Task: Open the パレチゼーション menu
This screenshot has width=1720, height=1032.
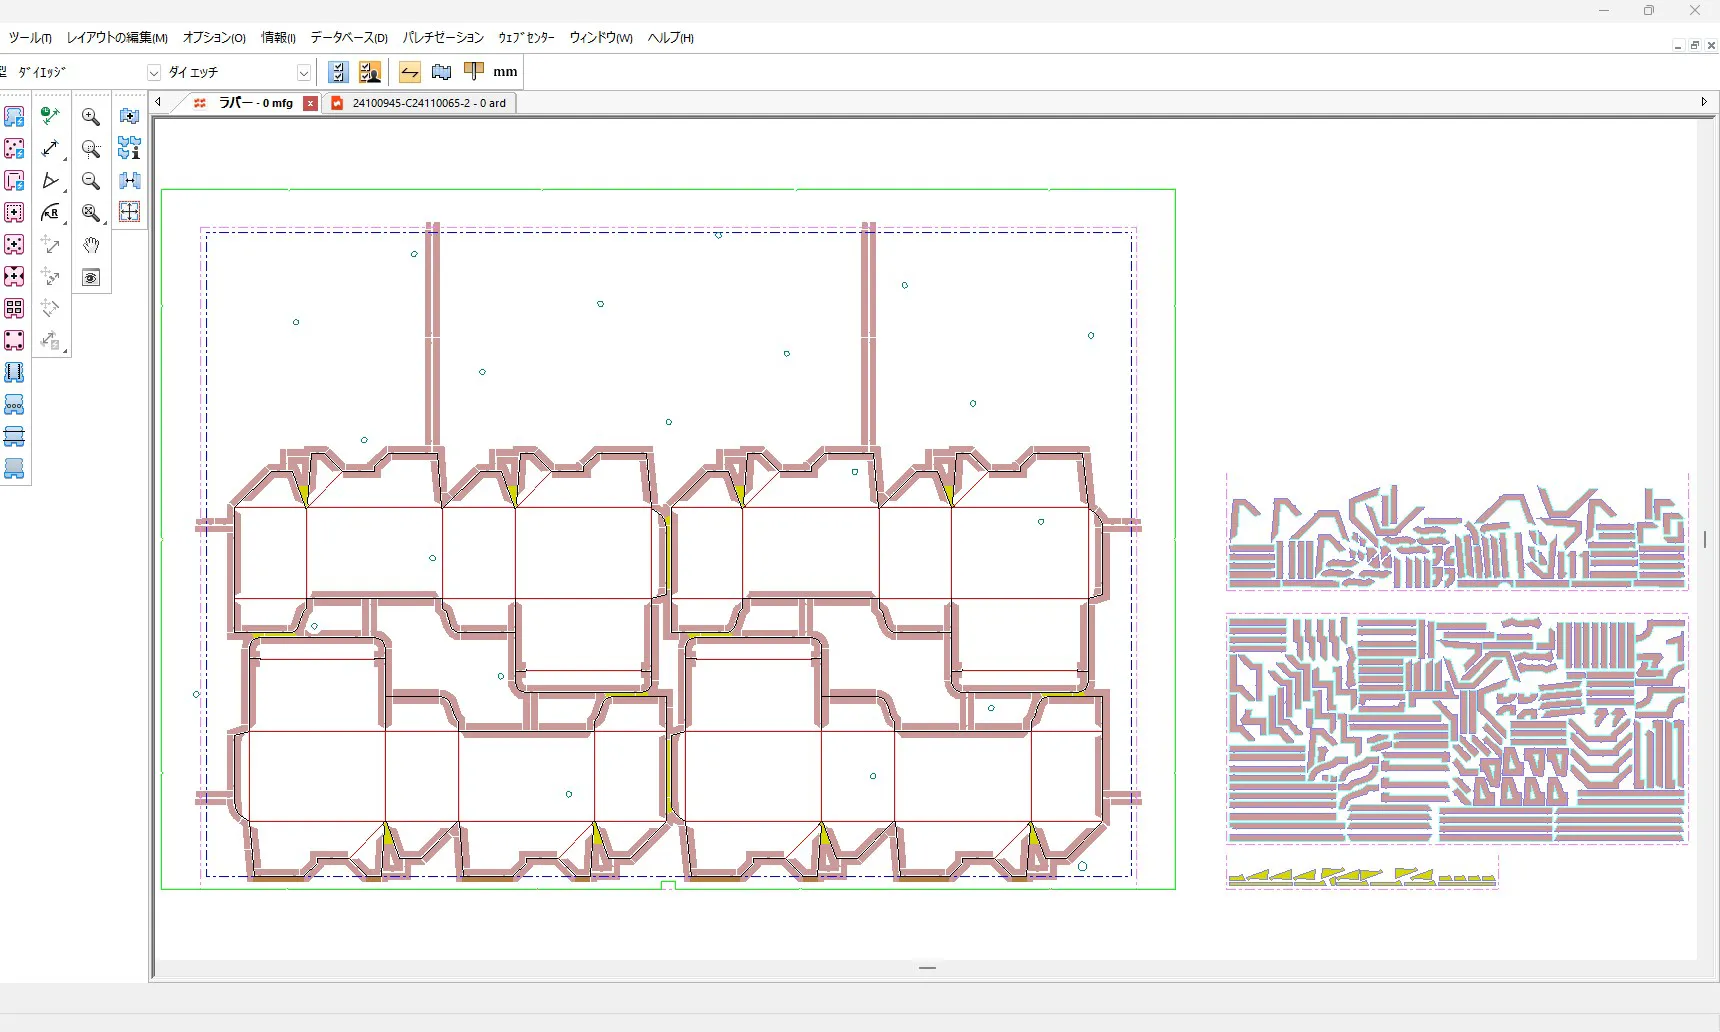Action: click(443, 38)
